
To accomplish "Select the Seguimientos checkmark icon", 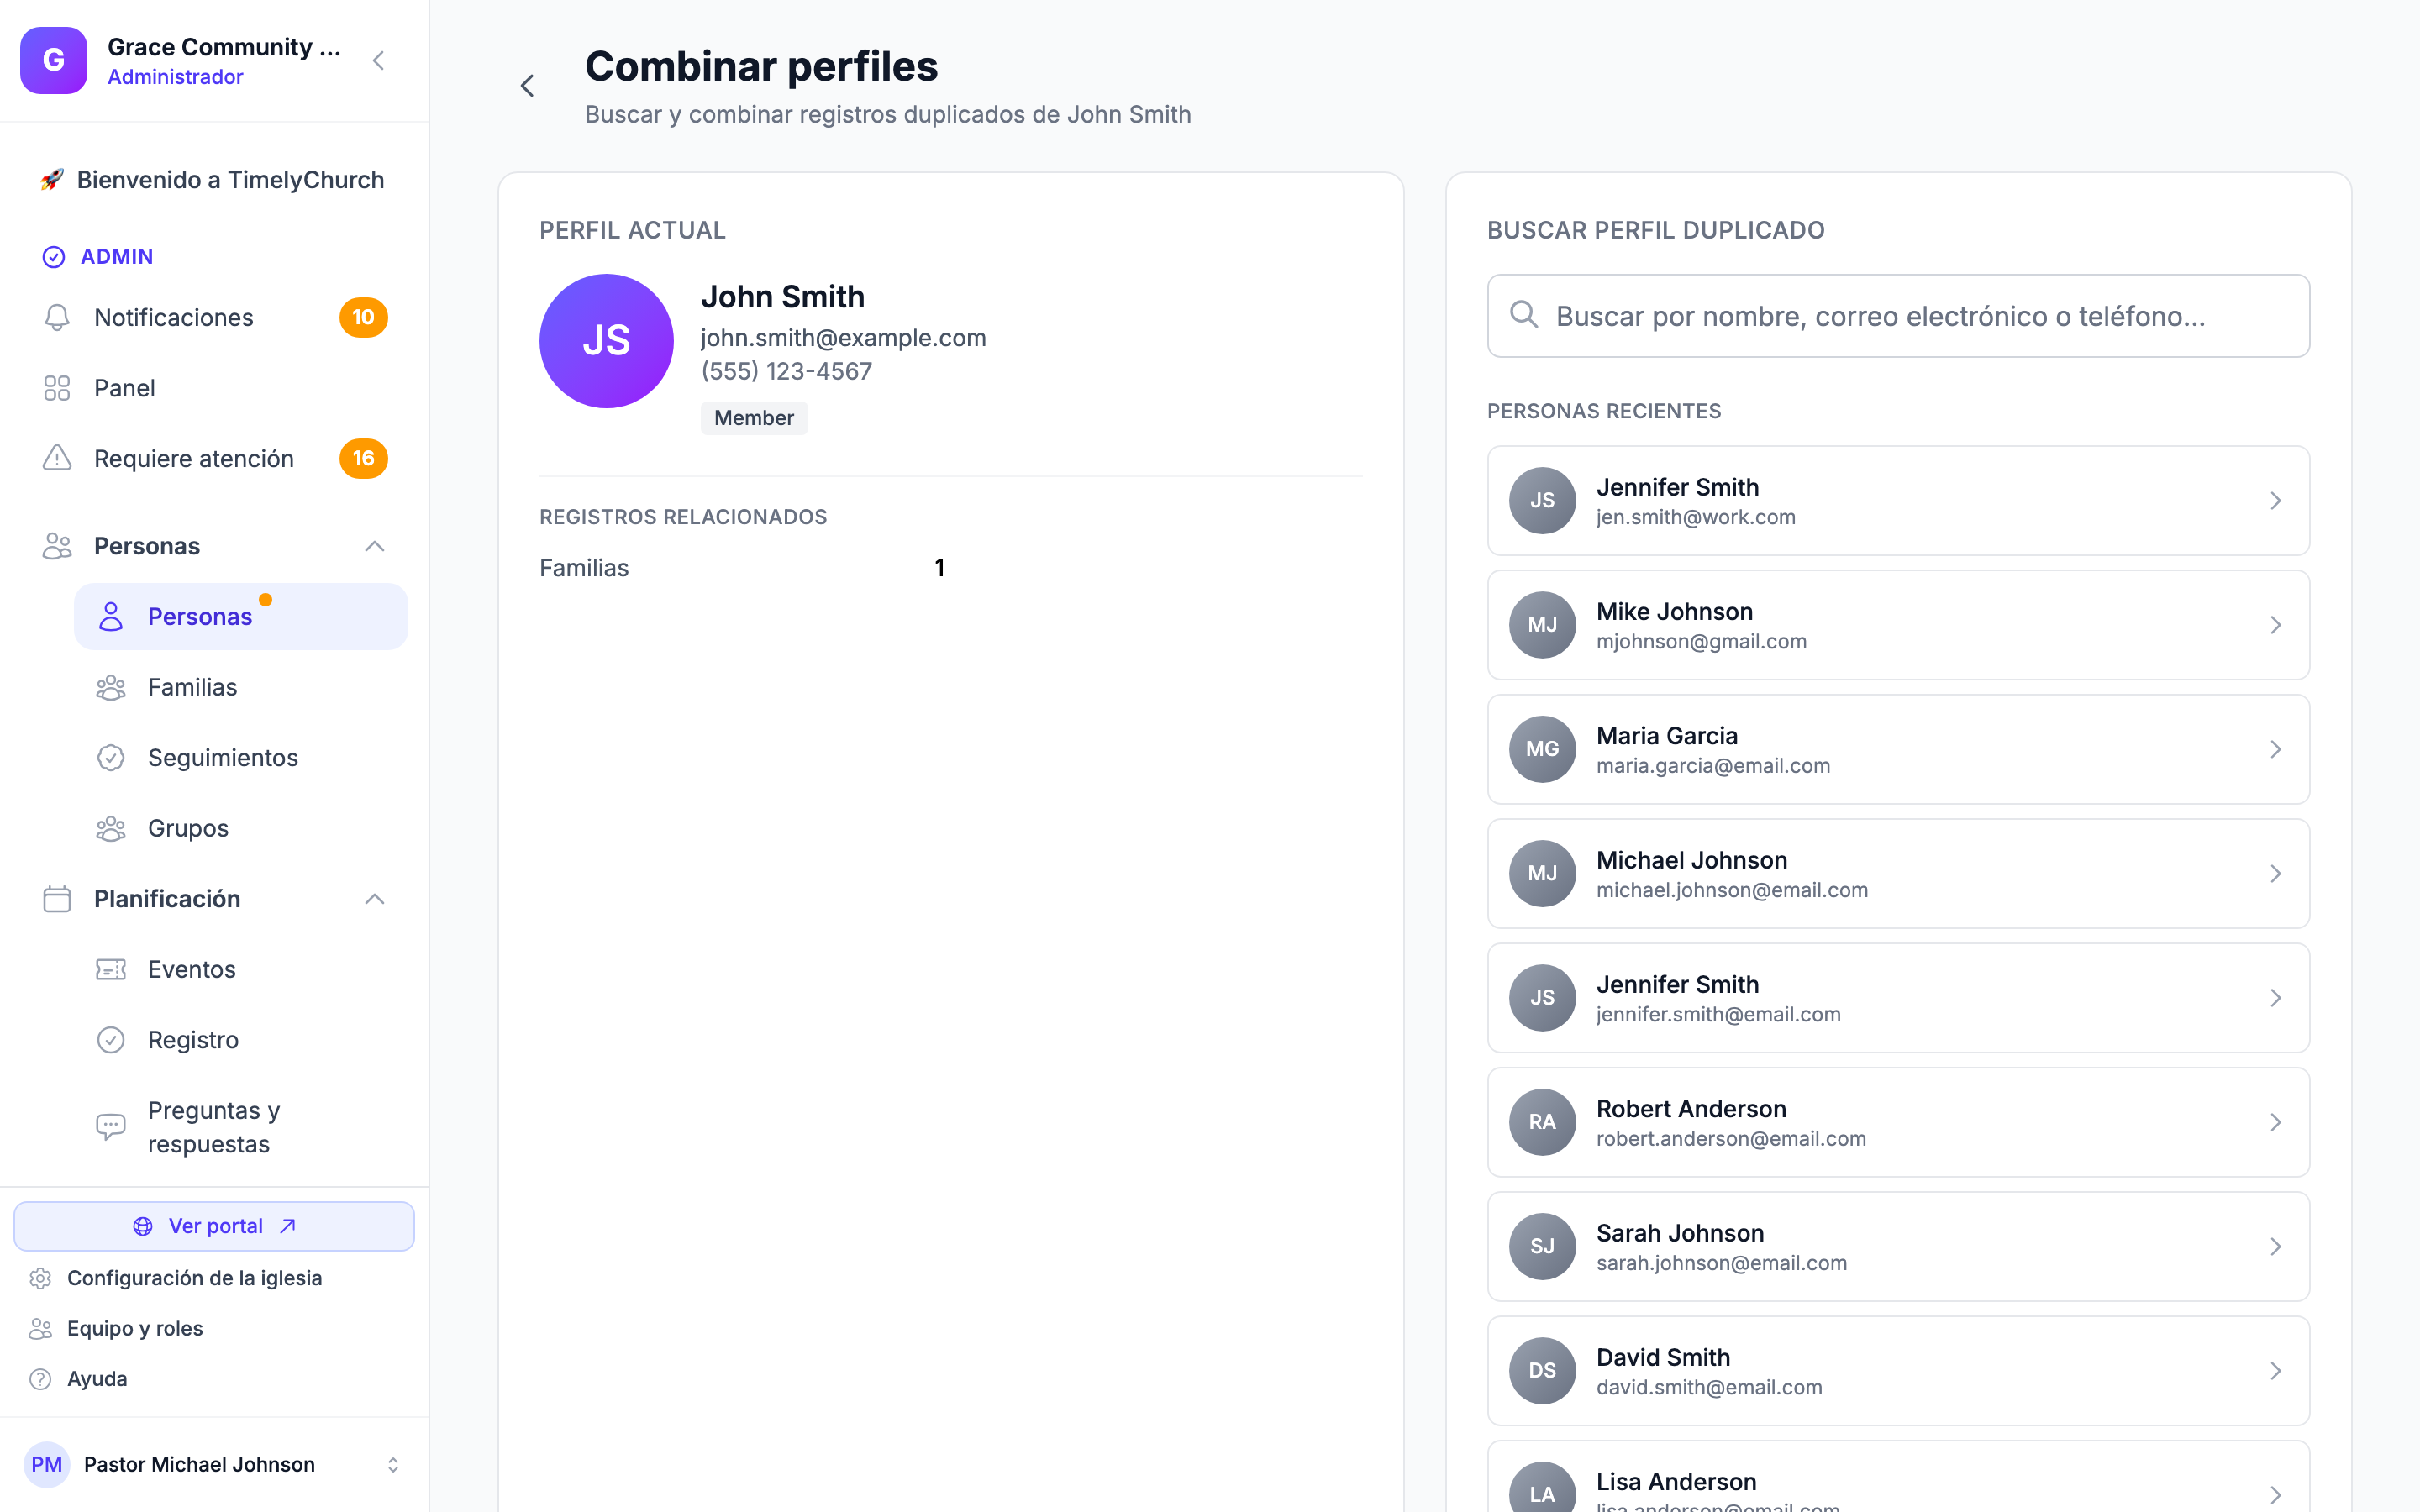I will tap(111, 758).
